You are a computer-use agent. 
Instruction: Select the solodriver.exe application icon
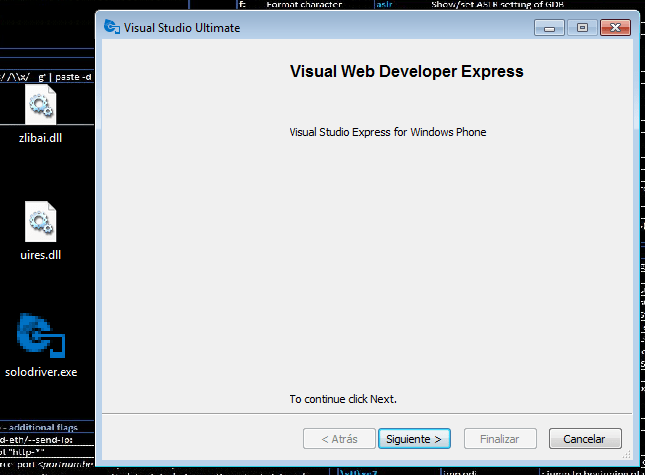(x=41, y=335)
